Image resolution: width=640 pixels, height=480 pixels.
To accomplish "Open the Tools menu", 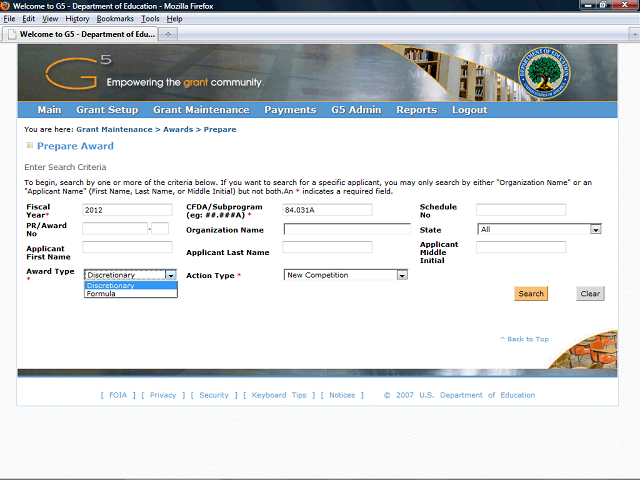I will click(150, 19).
